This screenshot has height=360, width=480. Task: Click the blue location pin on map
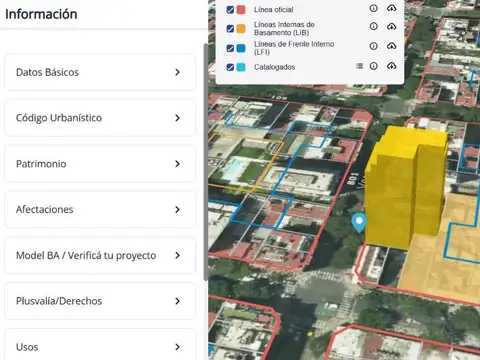[x=359, y=222]
